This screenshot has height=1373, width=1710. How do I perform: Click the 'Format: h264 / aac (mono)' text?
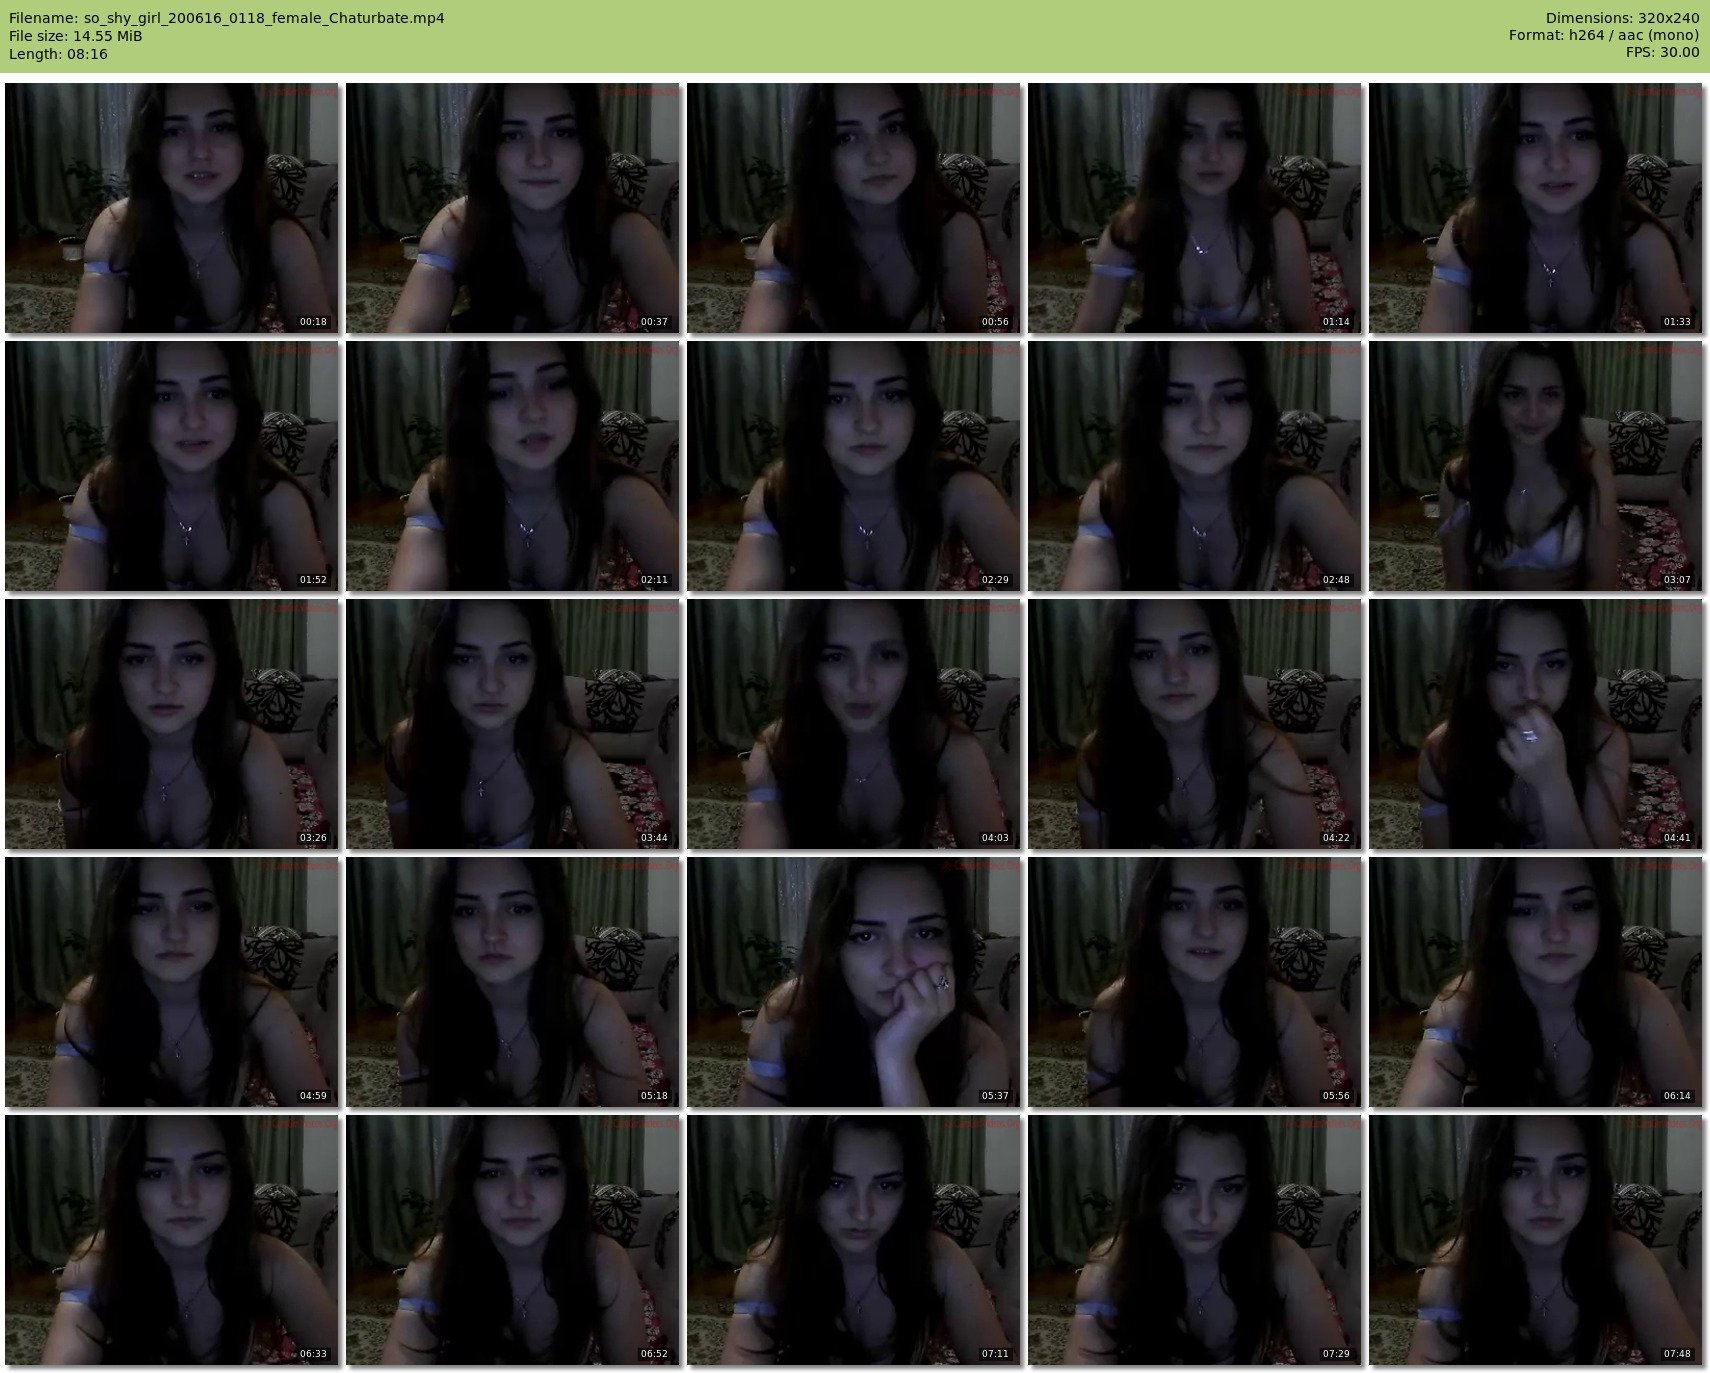click(1604, 36)
